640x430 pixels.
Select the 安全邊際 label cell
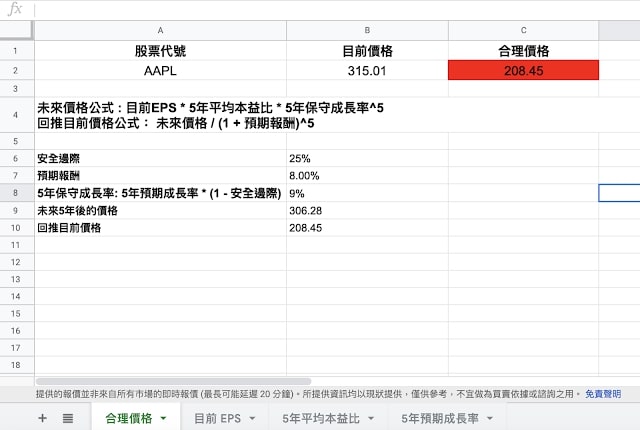tap(160, 158)
